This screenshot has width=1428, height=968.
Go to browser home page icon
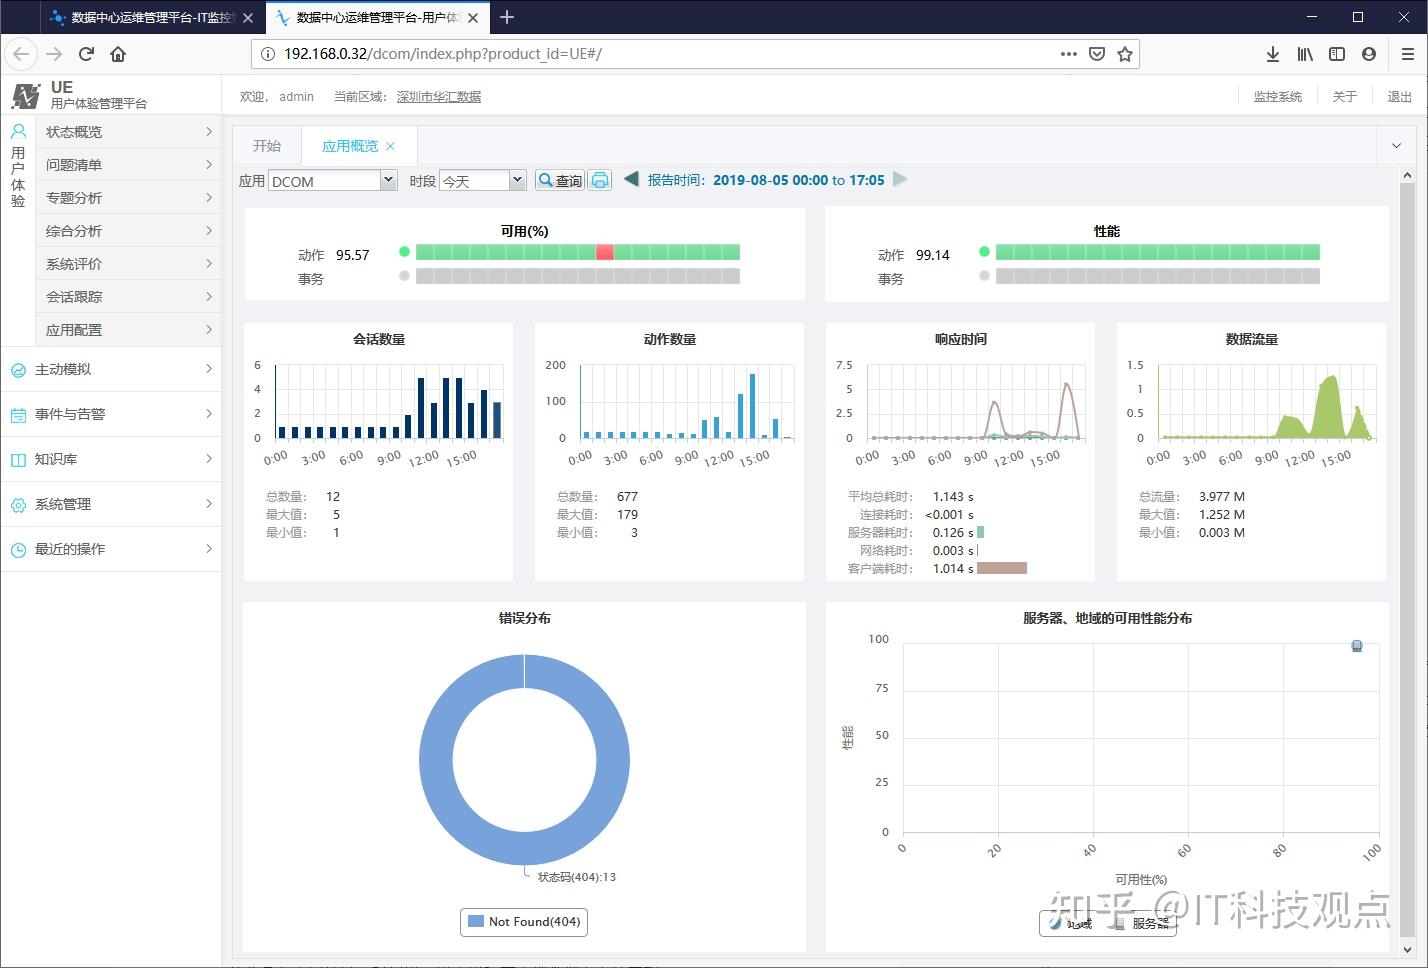118,54
